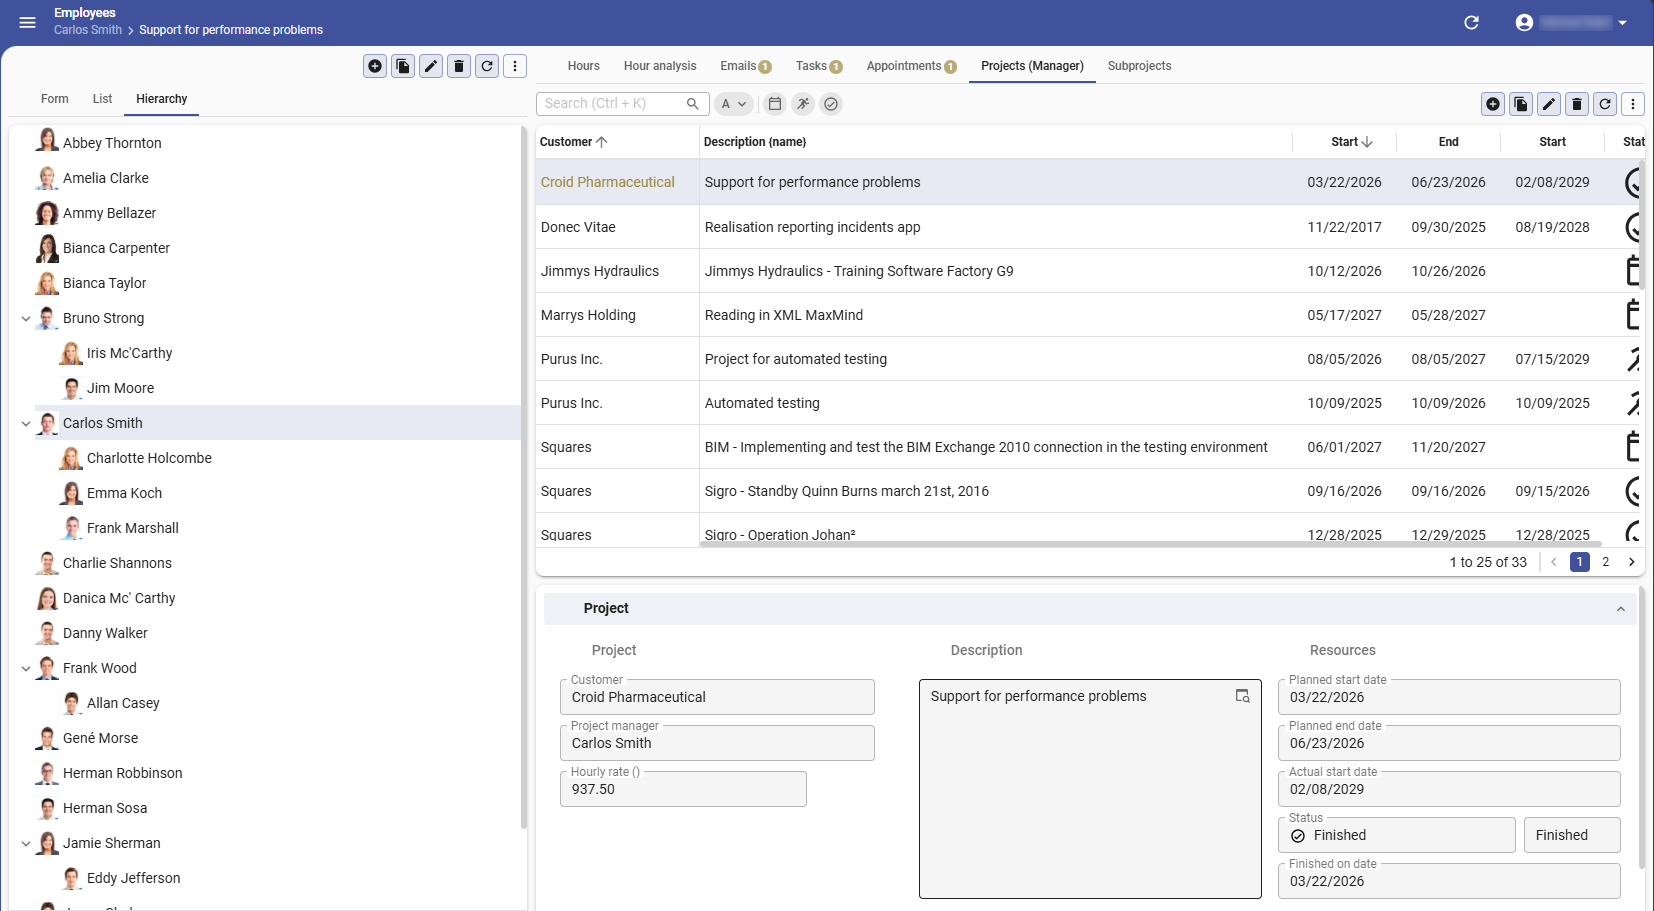The width and height of the screenshot is (1654, 911).
Task: Click the checkmark finished filter icon
Action: coord(831,104)
